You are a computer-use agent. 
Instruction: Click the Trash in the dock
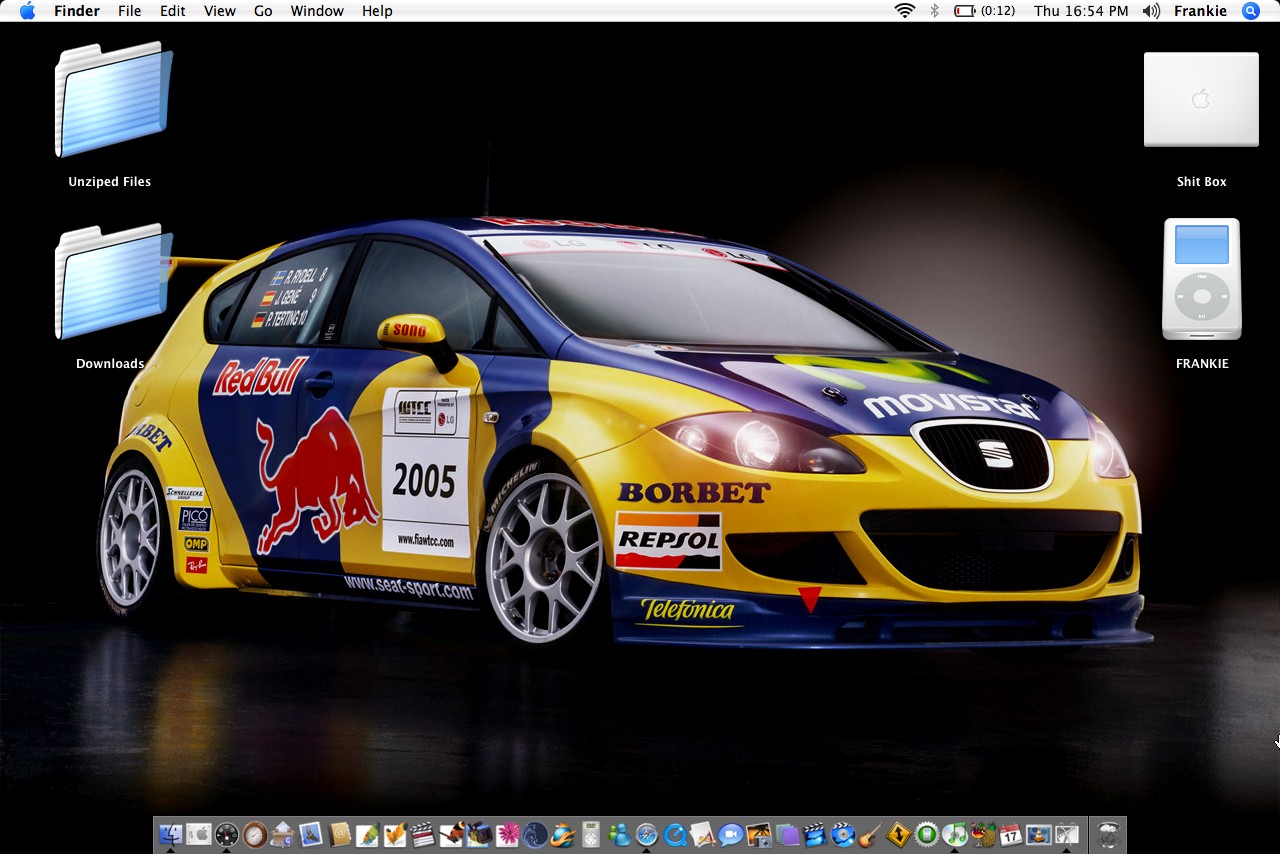click(1108, 834)
